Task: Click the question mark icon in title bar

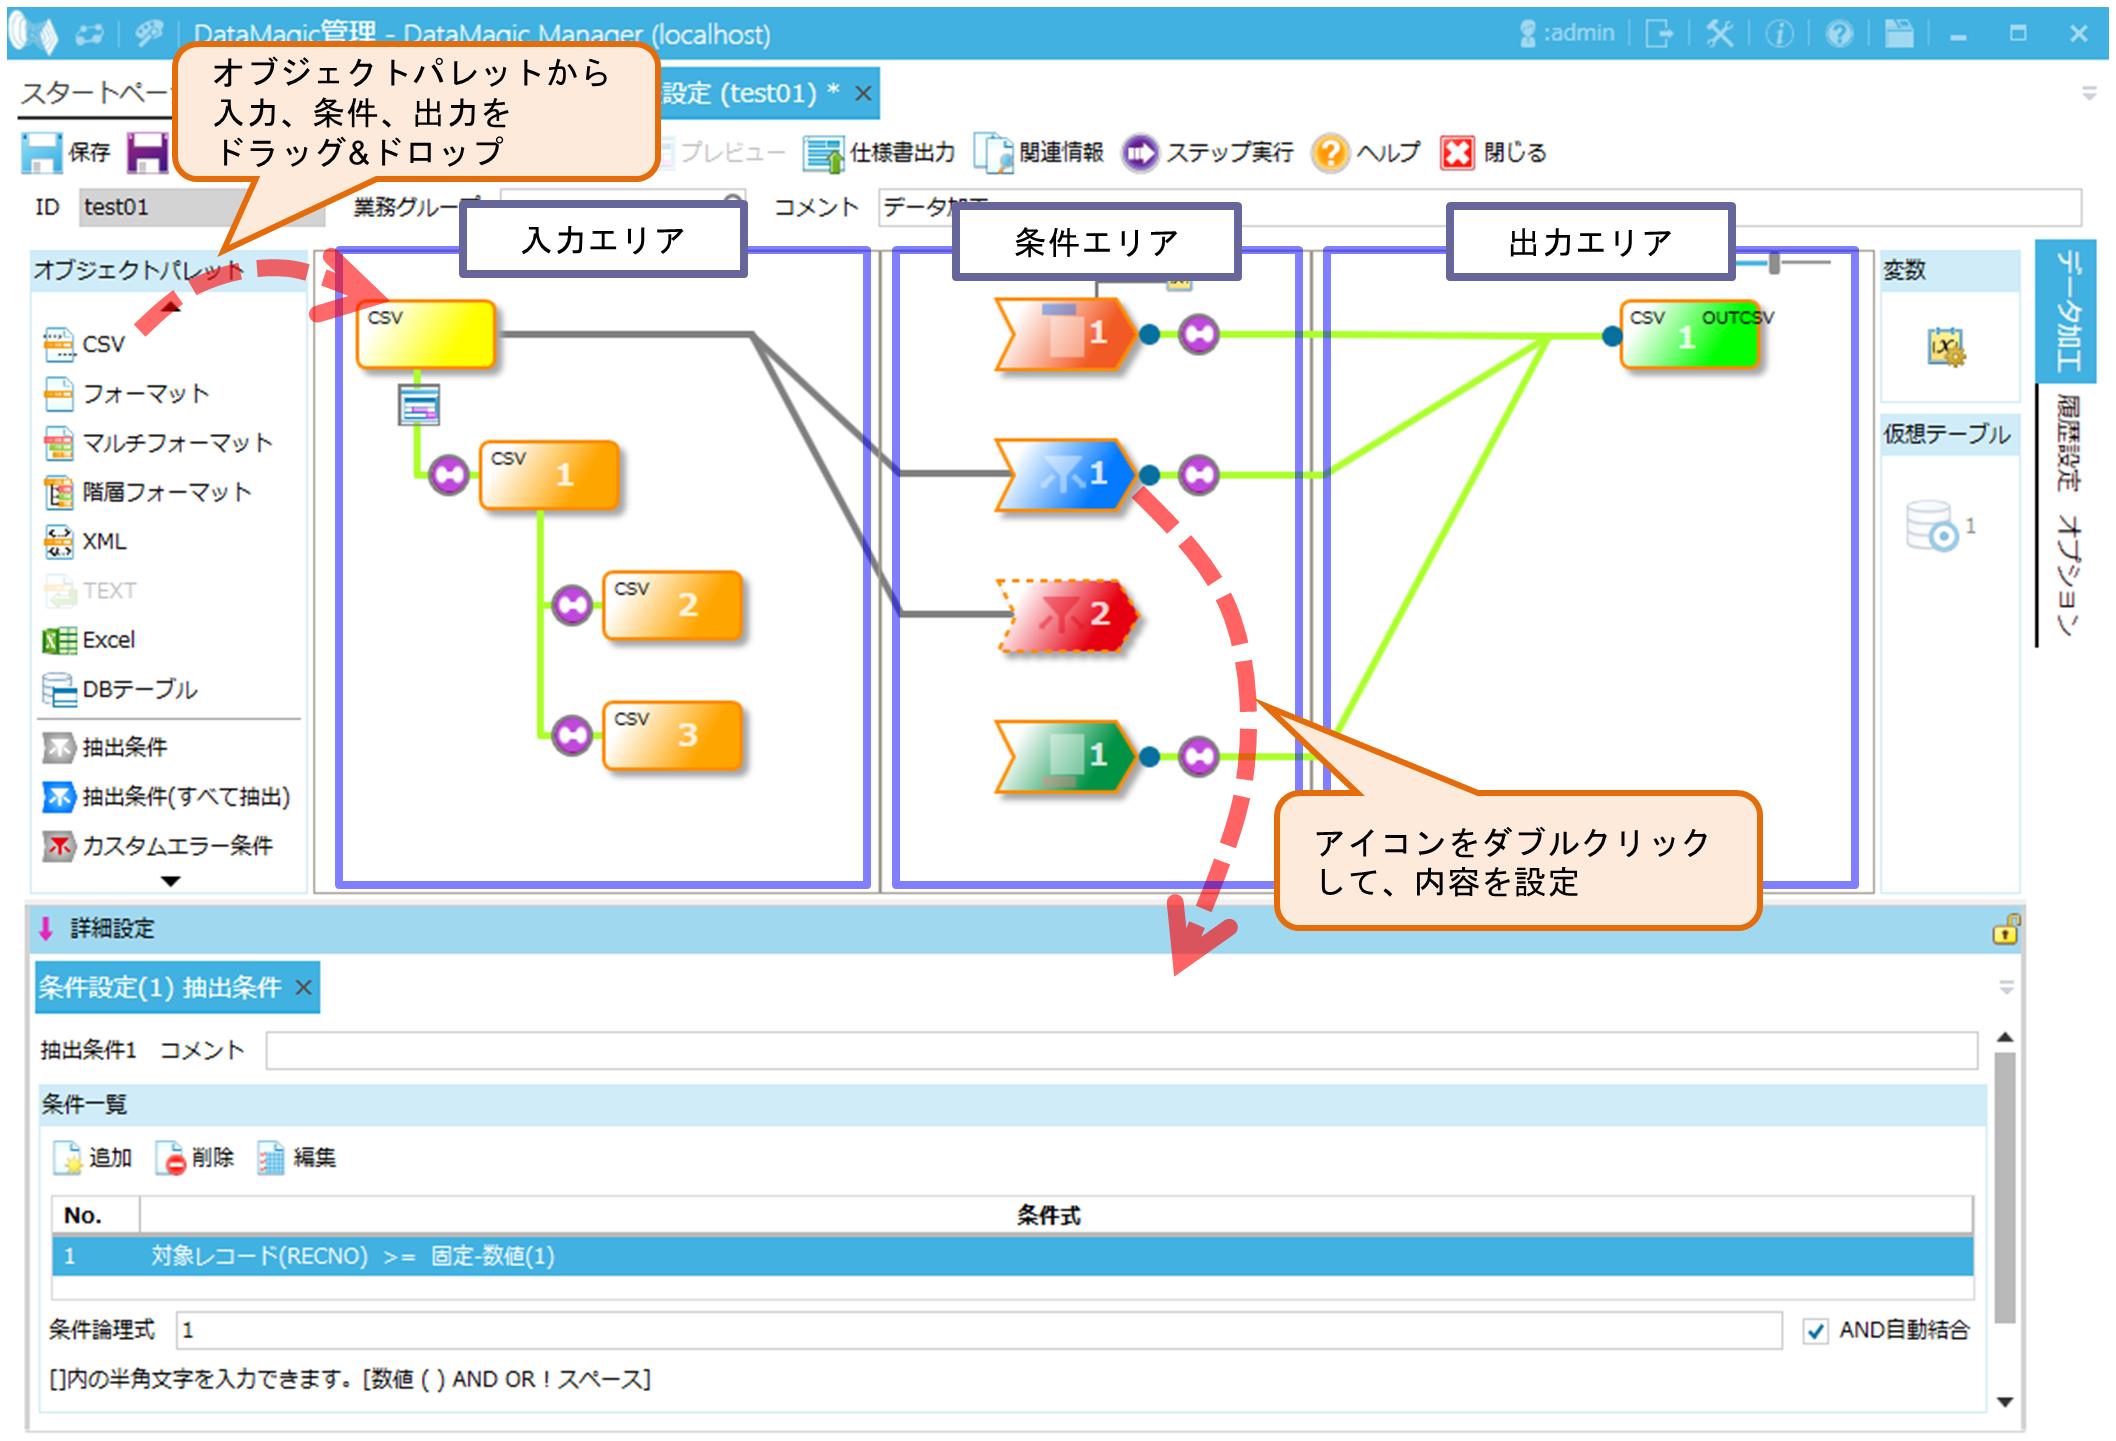Action: pyautogui.click(x=1839, y=34)
